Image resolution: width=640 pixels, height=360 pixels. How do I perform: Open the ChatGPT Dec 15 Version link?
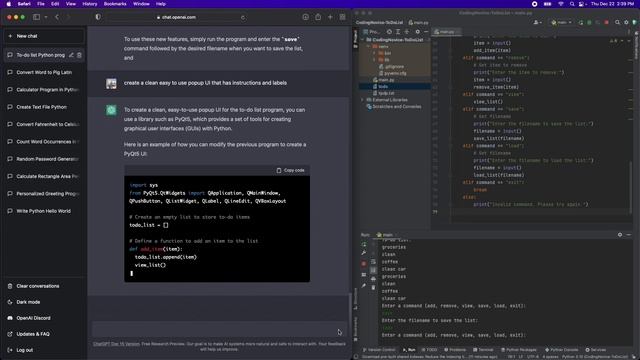116,344
